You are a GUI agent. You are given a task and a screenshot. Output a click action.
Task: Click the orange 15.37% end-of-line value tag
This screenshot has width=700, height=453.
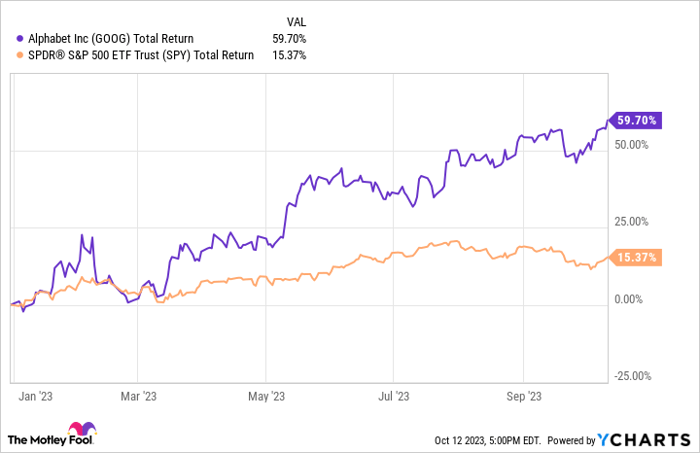[632, 257]
